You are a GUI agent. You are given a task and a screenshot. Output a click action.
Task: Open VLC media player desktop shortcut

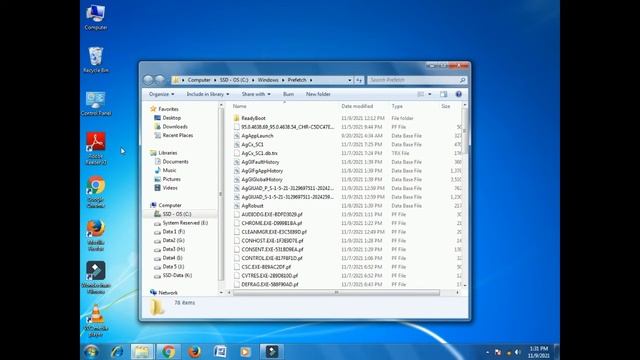click(x=96, y=321)
